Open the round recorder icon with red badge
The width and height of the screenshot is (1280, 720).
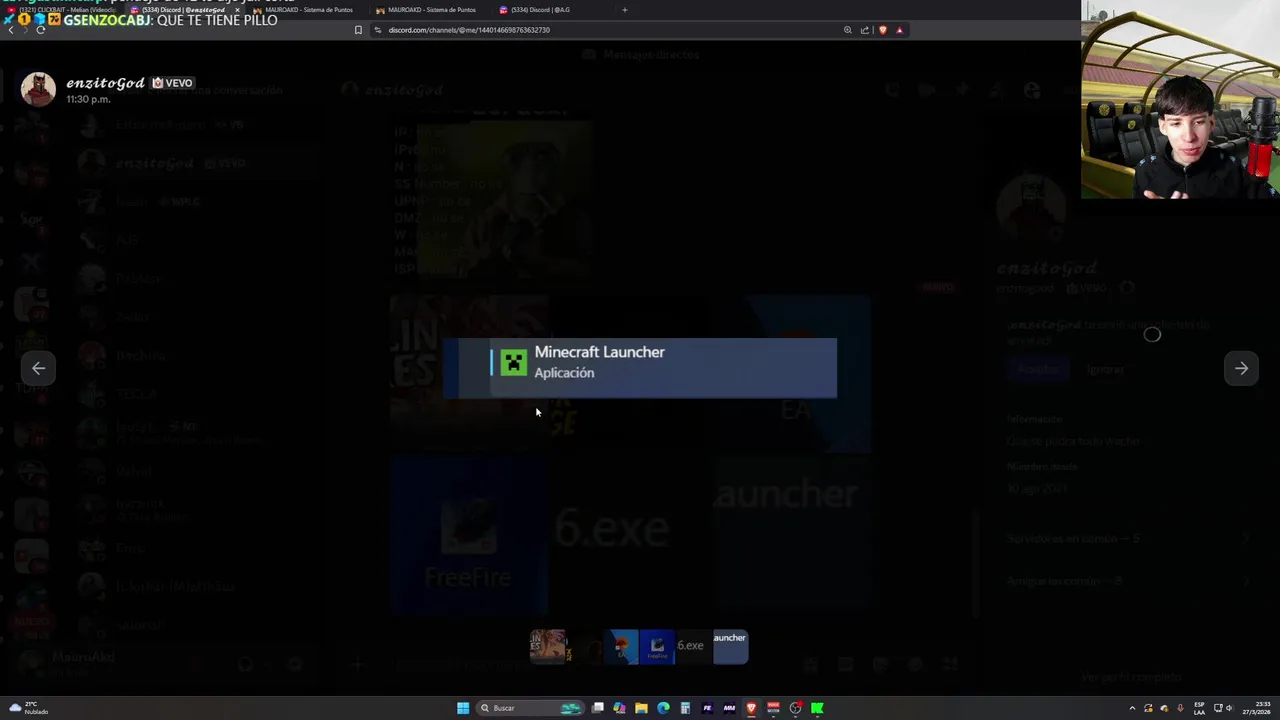(795, 708)
